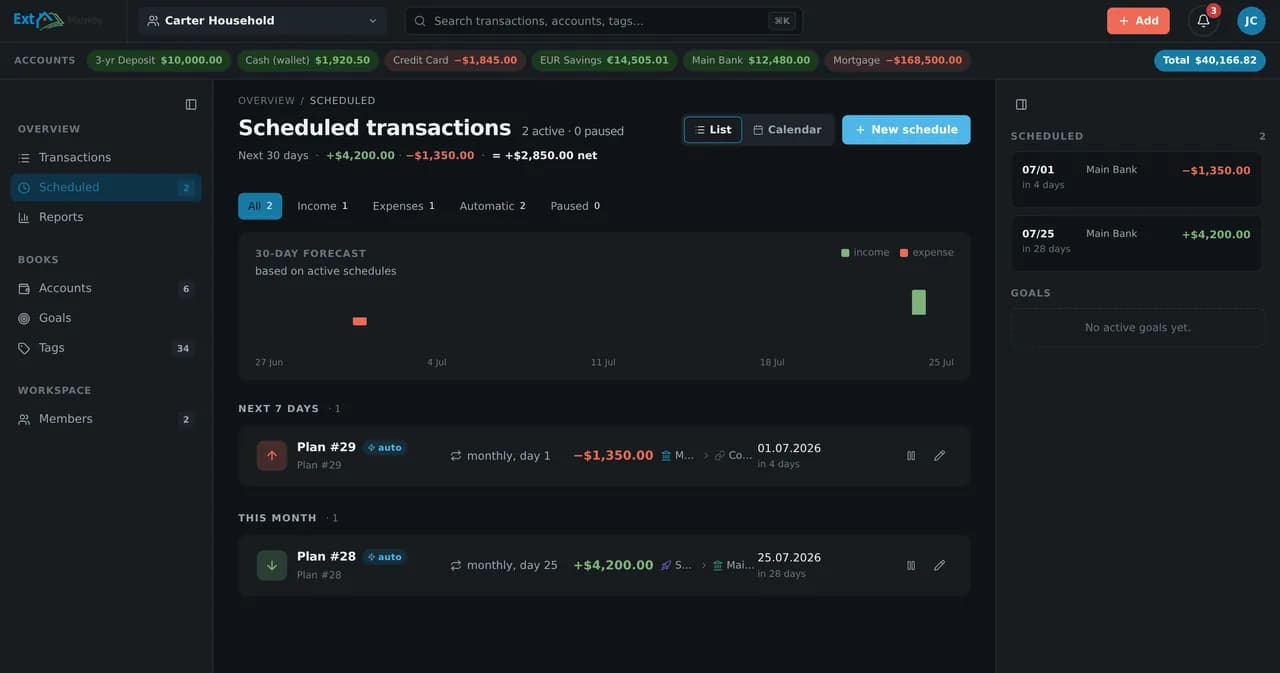The image size is (1280, 673).
Task: Click the Scheduled clock icon in sidebar
Action: (x=24, y=188)
